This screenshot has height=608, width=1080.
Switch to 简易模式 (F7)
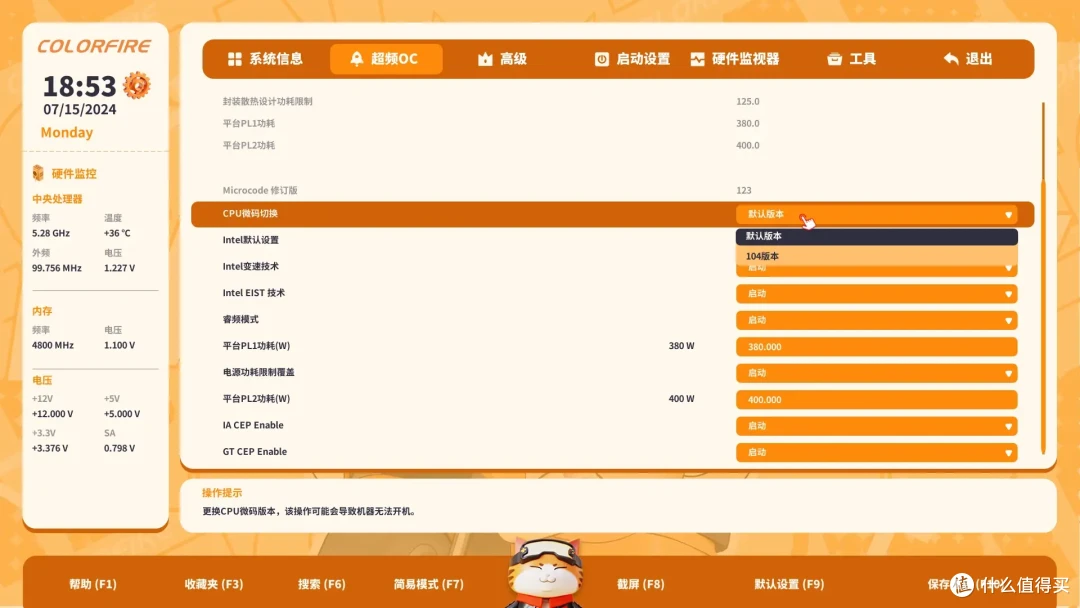click(428, 584)
